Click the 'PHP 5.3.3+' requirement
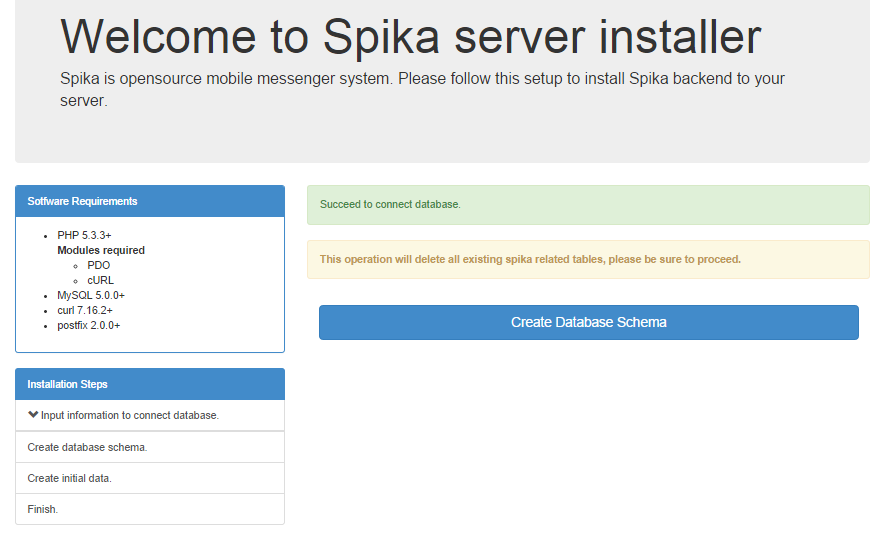 pyautogui.click(x=84, y=235)
